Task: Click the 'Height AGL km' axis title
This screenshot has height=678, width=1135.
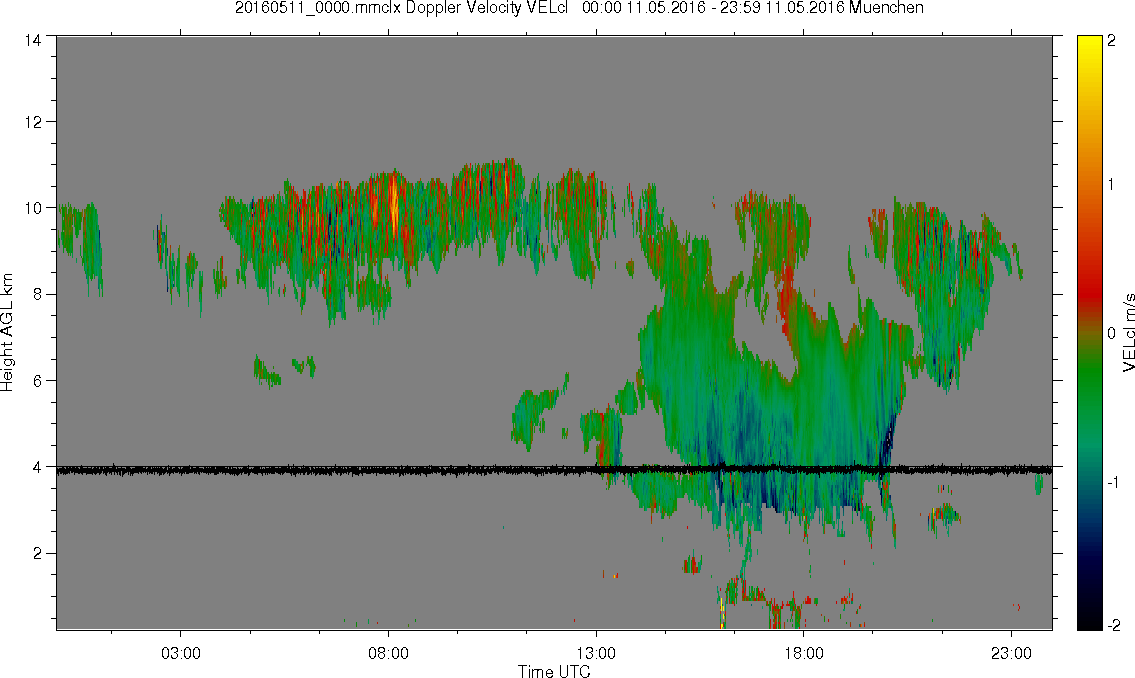Action: pos(7,333)
